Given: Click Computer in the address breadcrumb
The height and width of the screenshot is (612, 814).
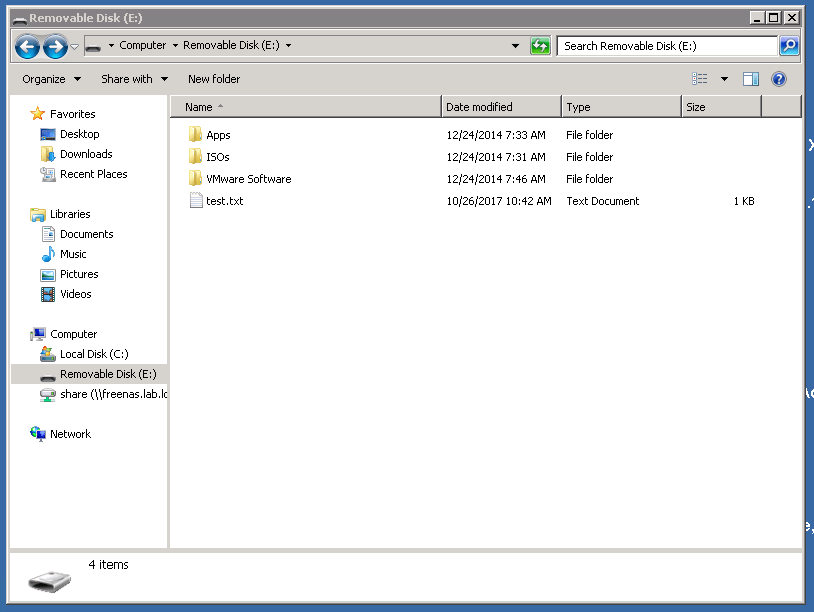Looking at the screenshot, I should (x=142, y=46).
